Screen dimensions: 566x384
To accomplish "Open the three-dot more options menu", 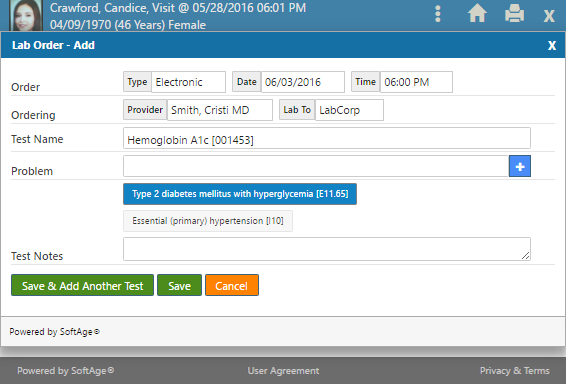I will [x=438, y=14].
